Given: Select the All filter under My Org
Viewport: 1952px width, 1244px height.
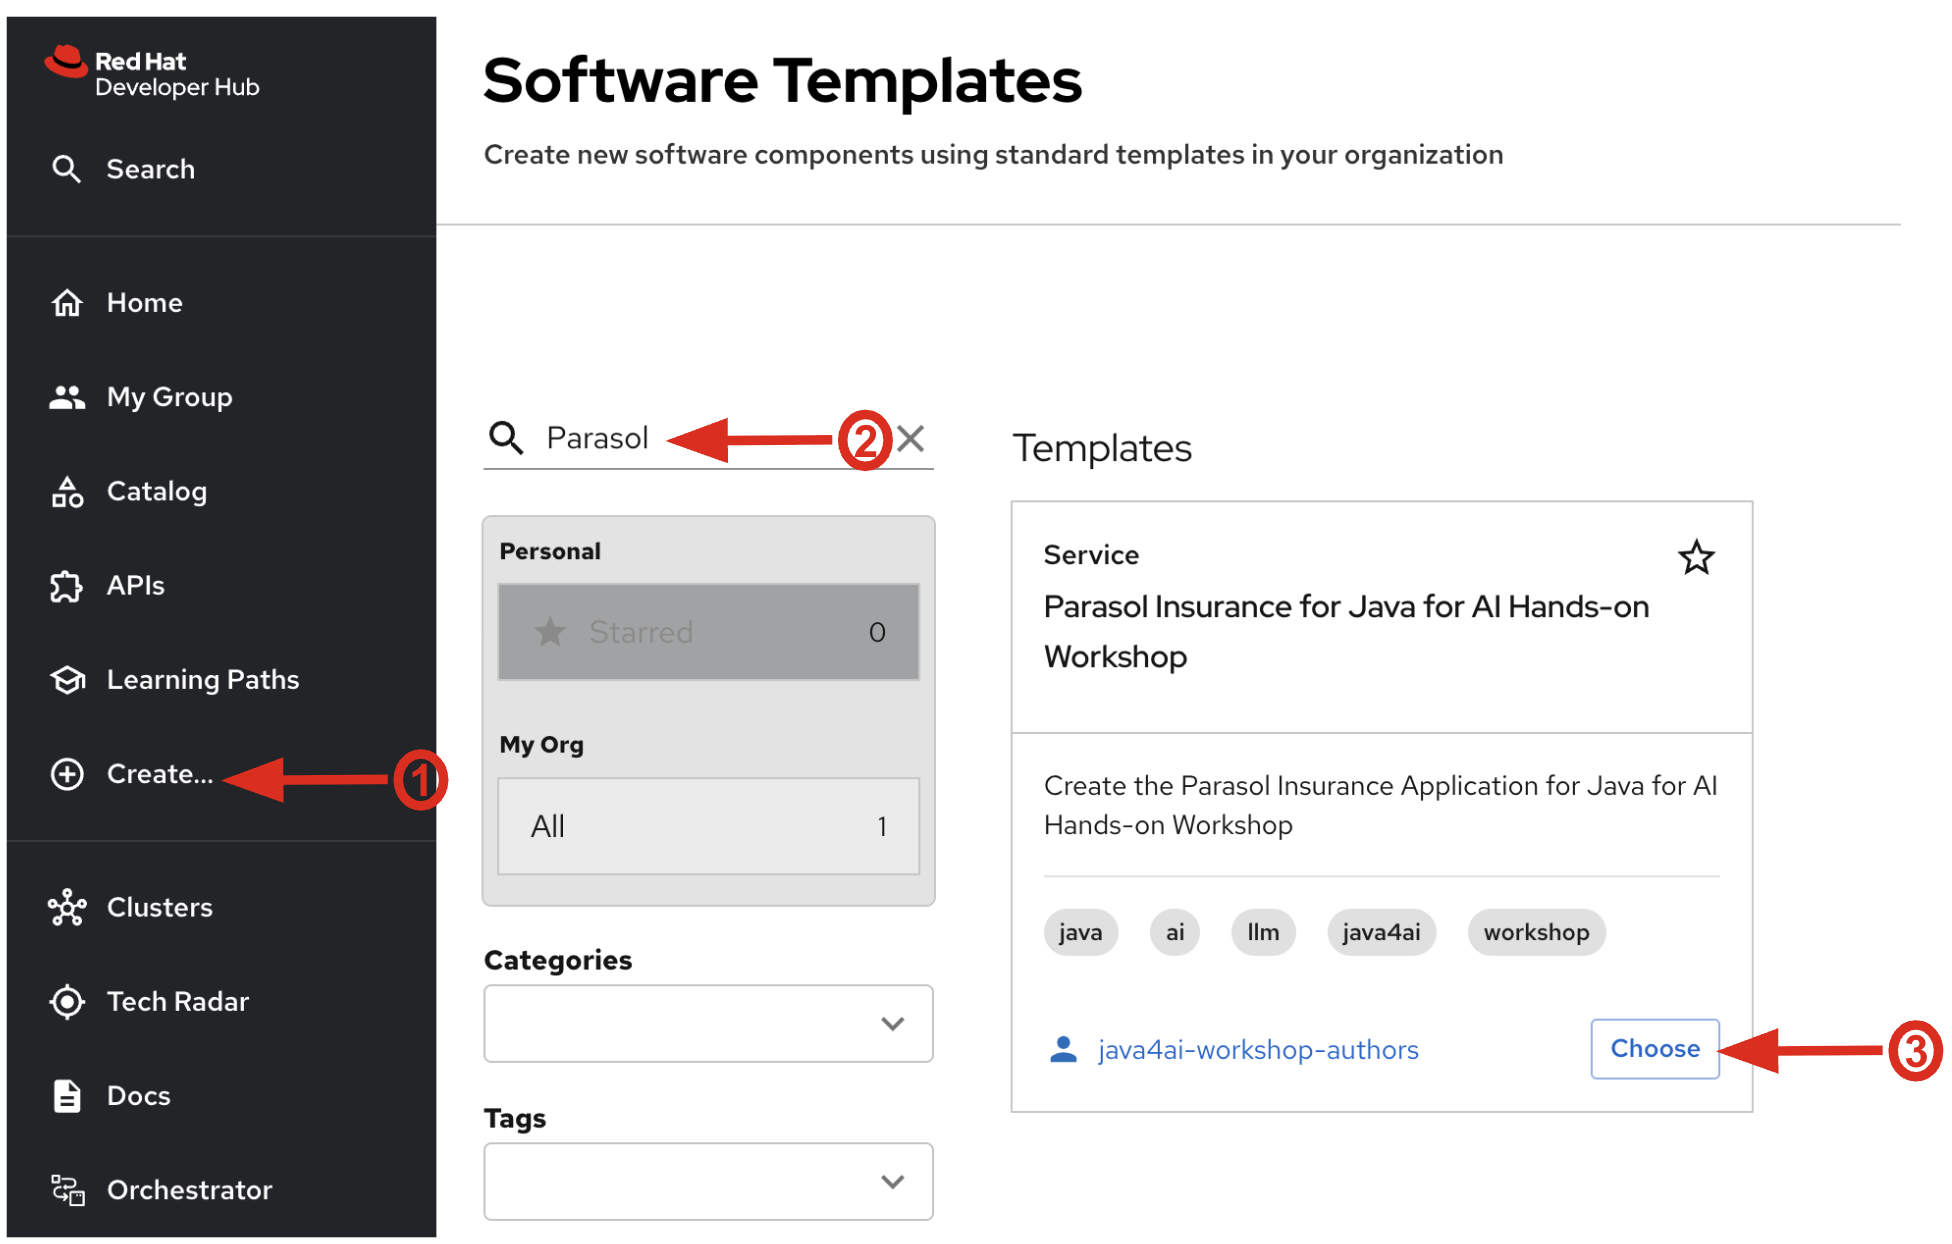Looking at the screenshot, I should [x=708, y=826].
